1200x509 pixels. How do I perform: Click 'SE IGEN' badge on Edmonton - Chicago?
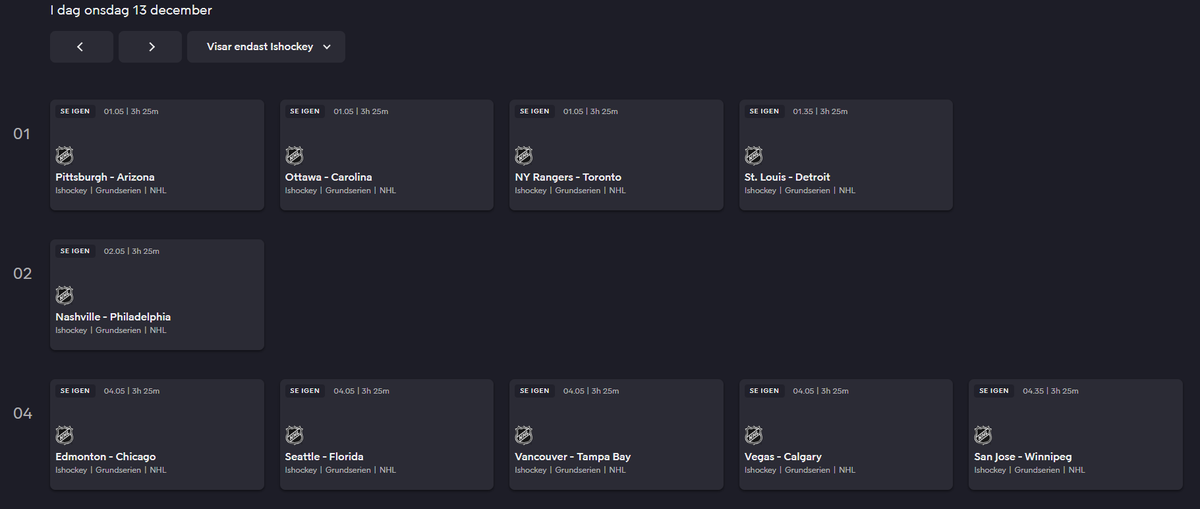pos(75,391)
